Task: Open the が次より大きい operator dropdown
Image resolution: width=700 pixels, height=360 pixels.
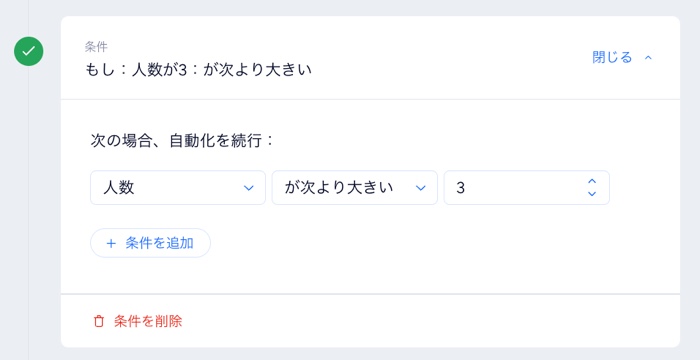Action: click(x=354, y=188)
